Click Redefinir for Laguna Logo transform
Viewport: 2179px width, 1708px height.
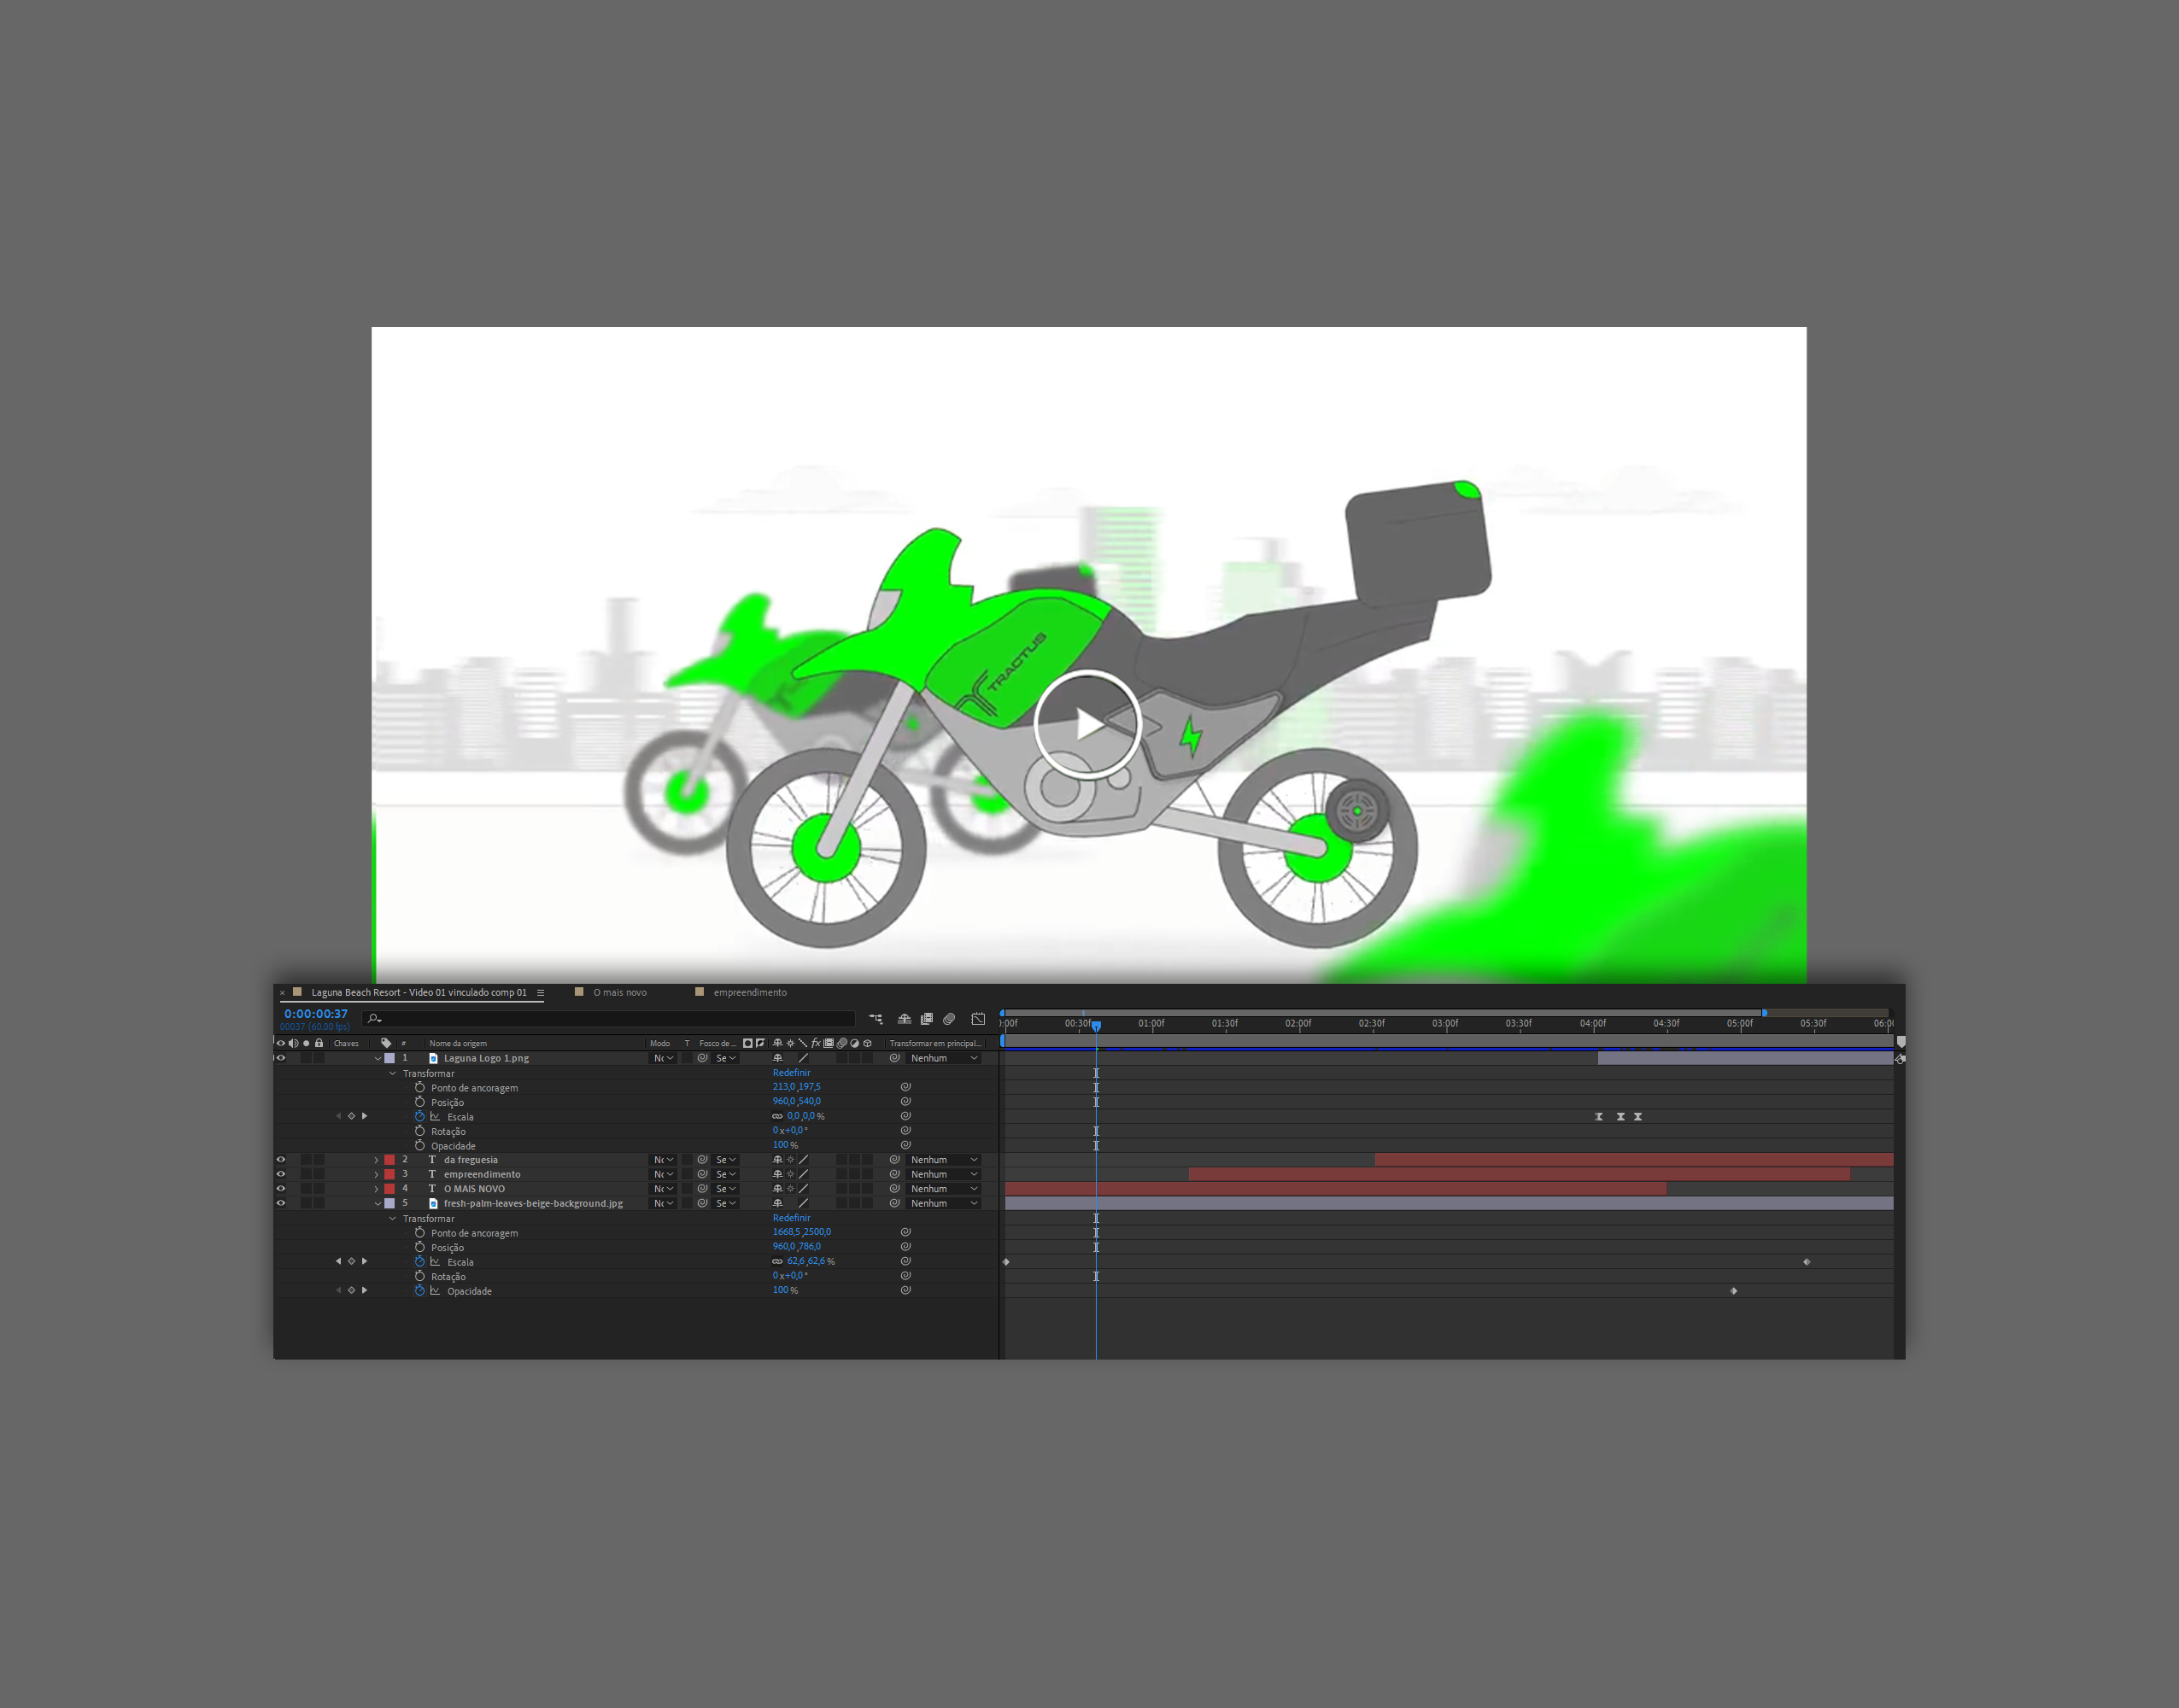tap(791, 1073)
